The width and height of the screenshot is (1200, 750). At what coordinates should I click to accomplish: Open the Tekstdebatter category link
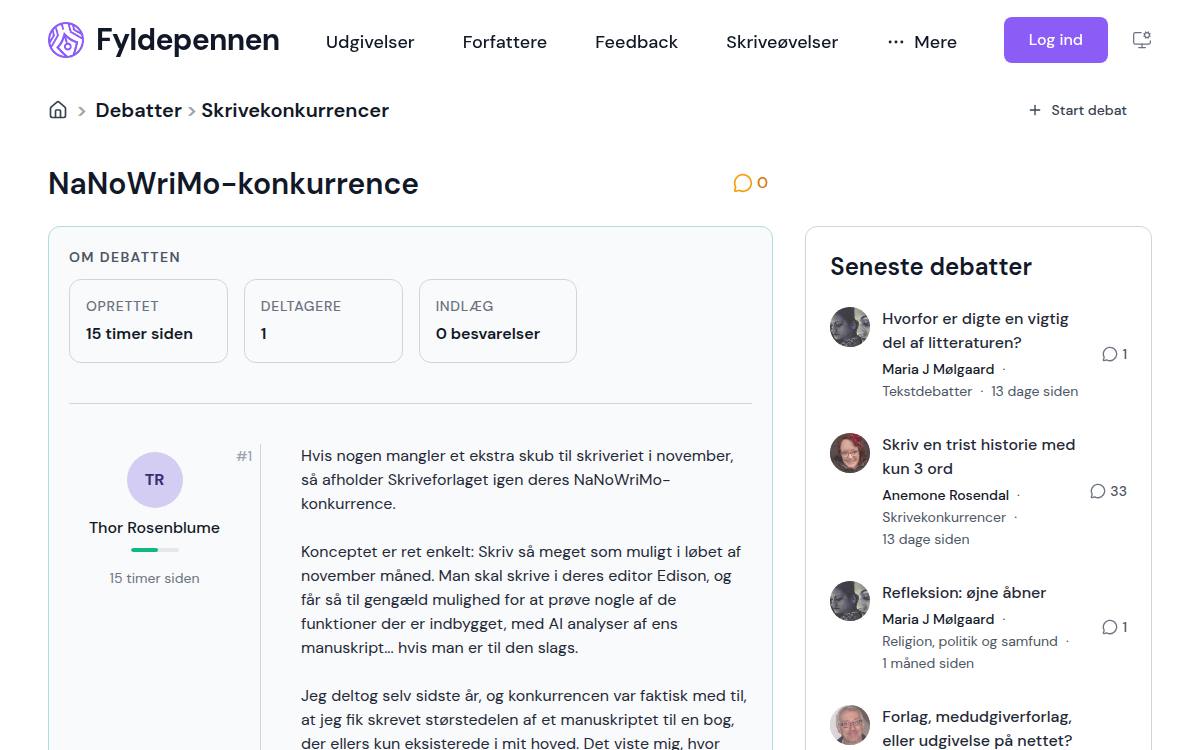927,391
